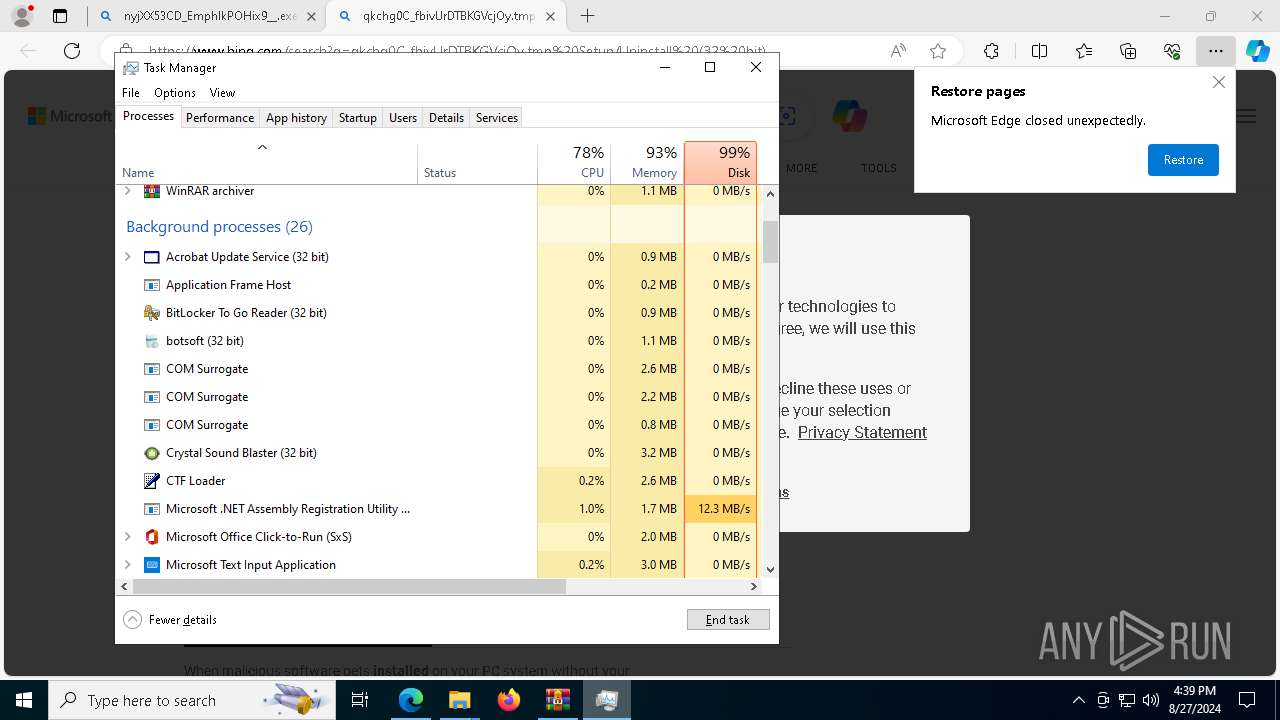The height and width of the screenshot is (720, 1280).
Task: Switch to the first Edge tab nyjXX53CD
Action: pyautogui.click(x=207, y=16)
